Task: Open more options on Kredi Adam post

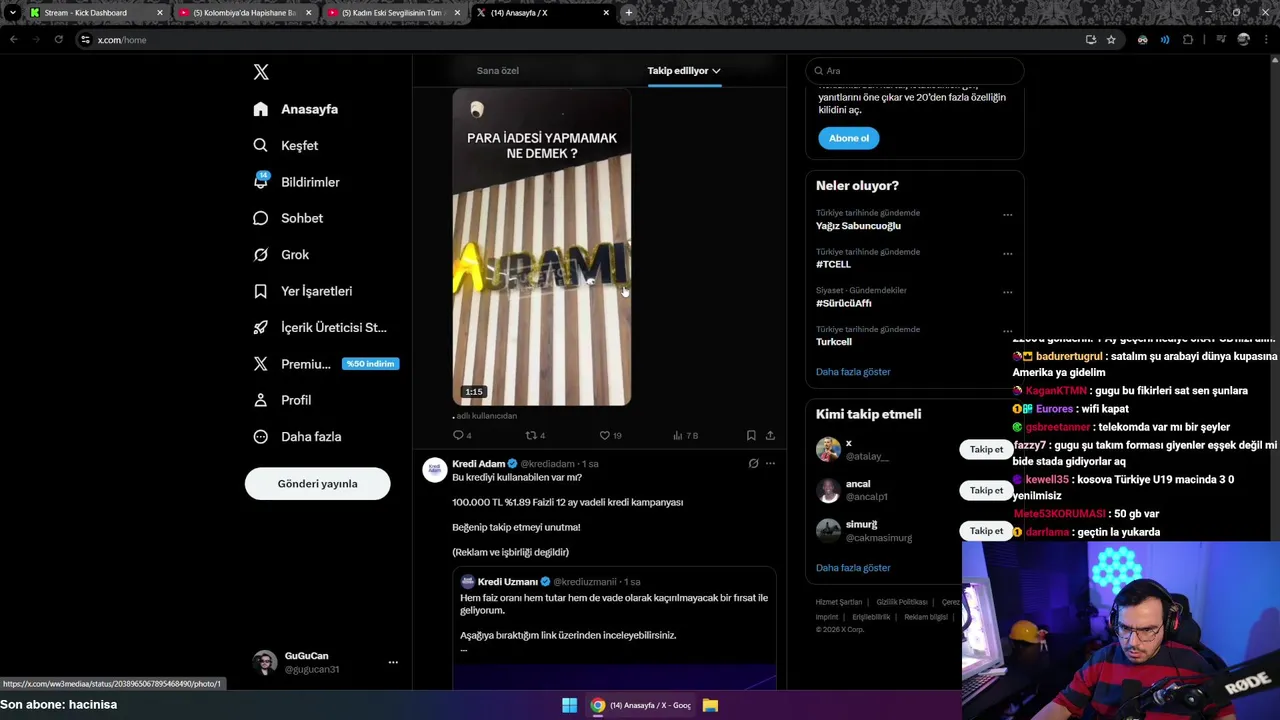Action: coord(770,463)
